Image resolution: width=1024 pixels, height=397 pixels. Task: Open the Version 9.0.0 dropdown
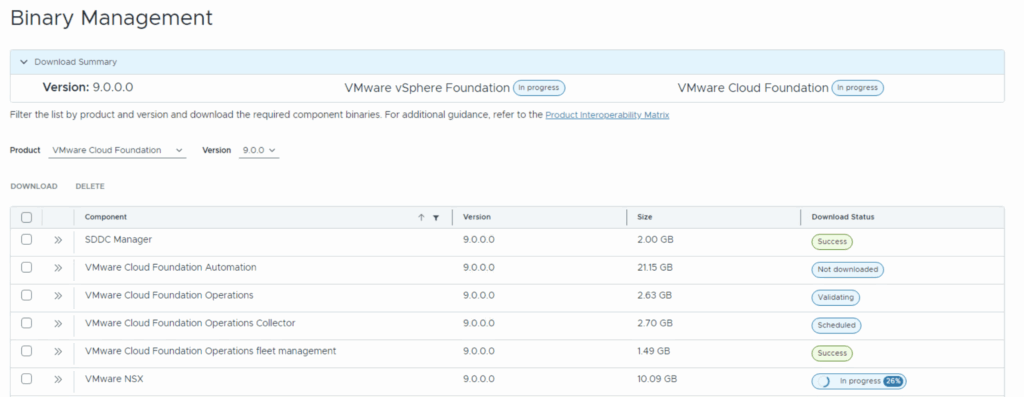tap(259, 150)
